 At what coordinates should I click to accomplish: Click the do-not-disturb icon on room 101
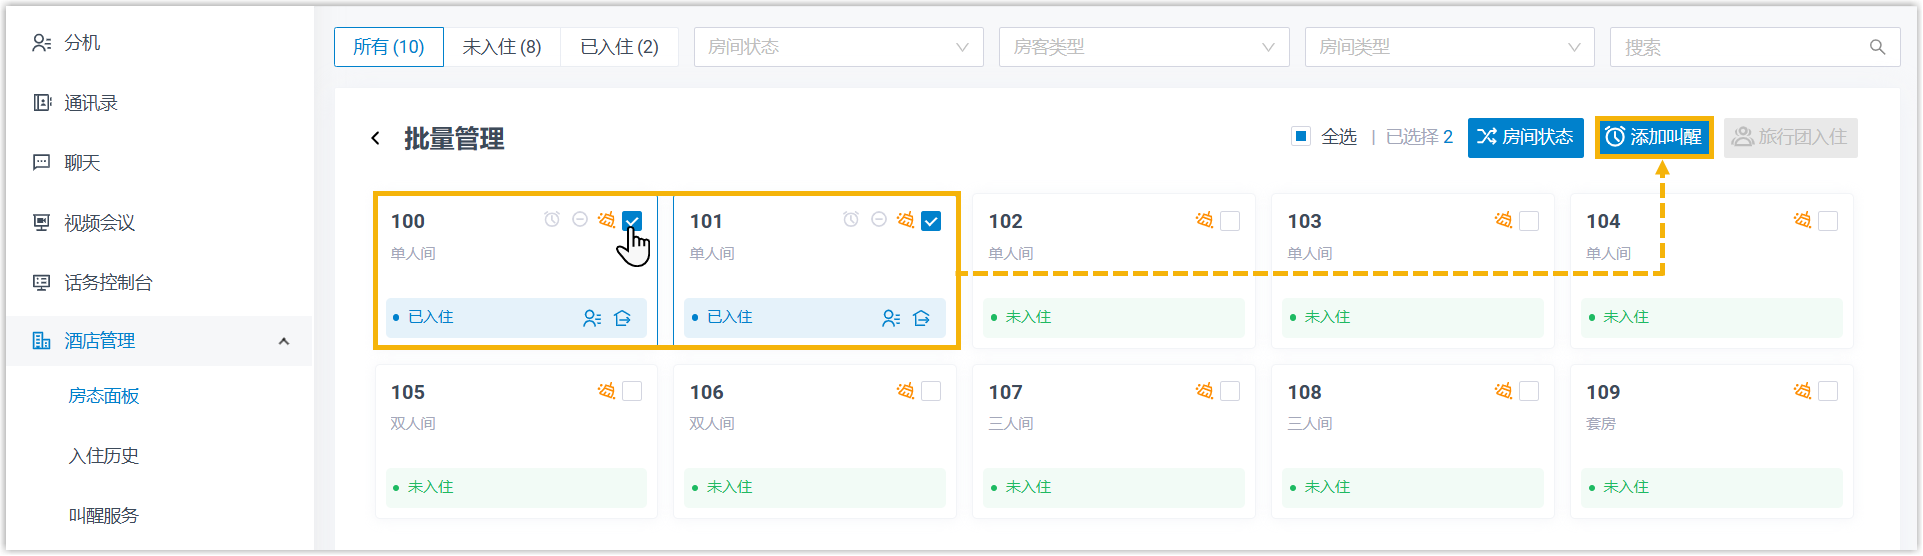878,220
